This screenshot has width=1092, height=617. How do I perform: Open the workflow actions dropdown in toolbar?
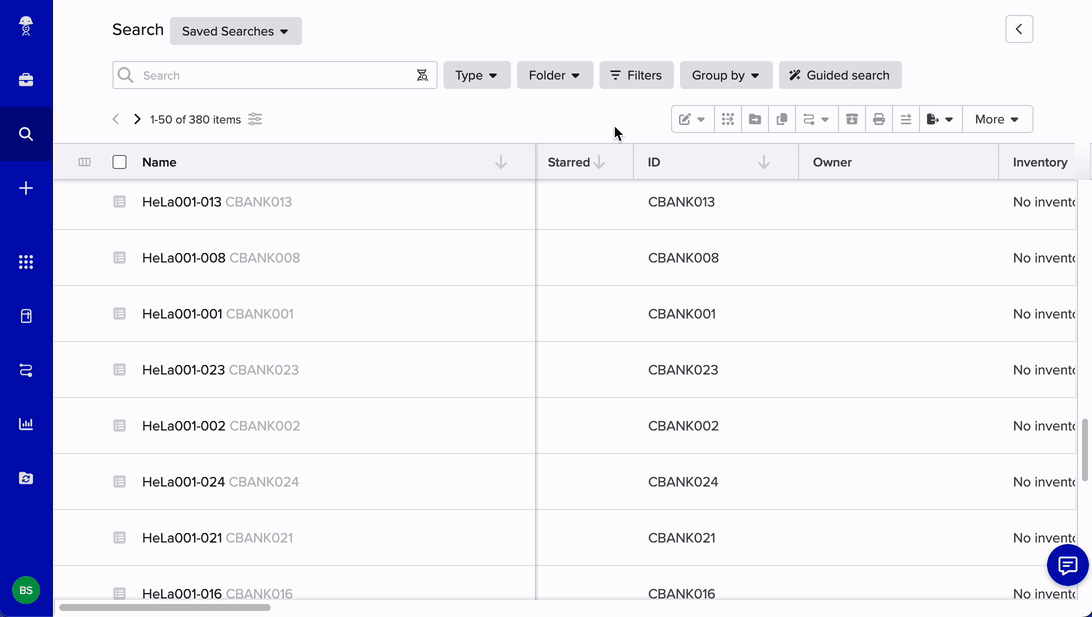816,119
